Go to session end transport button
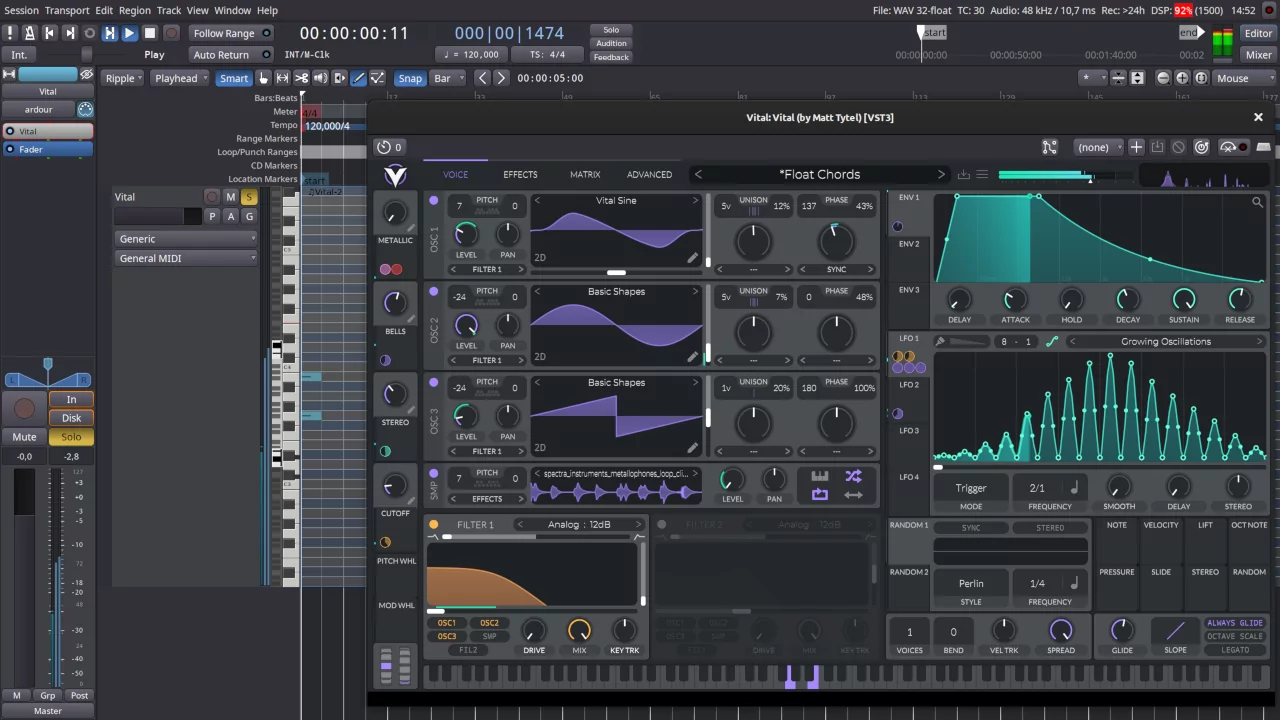Image resolution: width=1280 pixels, height=720 pixels. pos(70,33)
